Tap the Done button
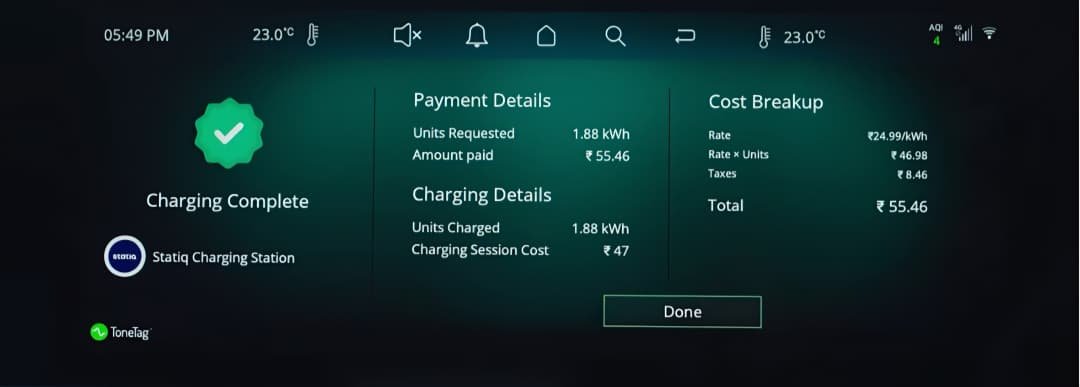The width and height of the screenshot is (1080, 387). click(x=683, y=312)
